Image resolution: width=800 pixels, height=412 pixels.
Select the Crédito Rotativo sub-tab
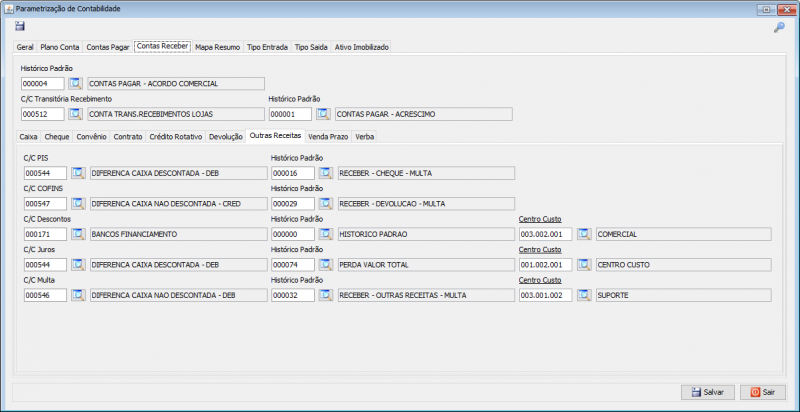coord(175,135)
